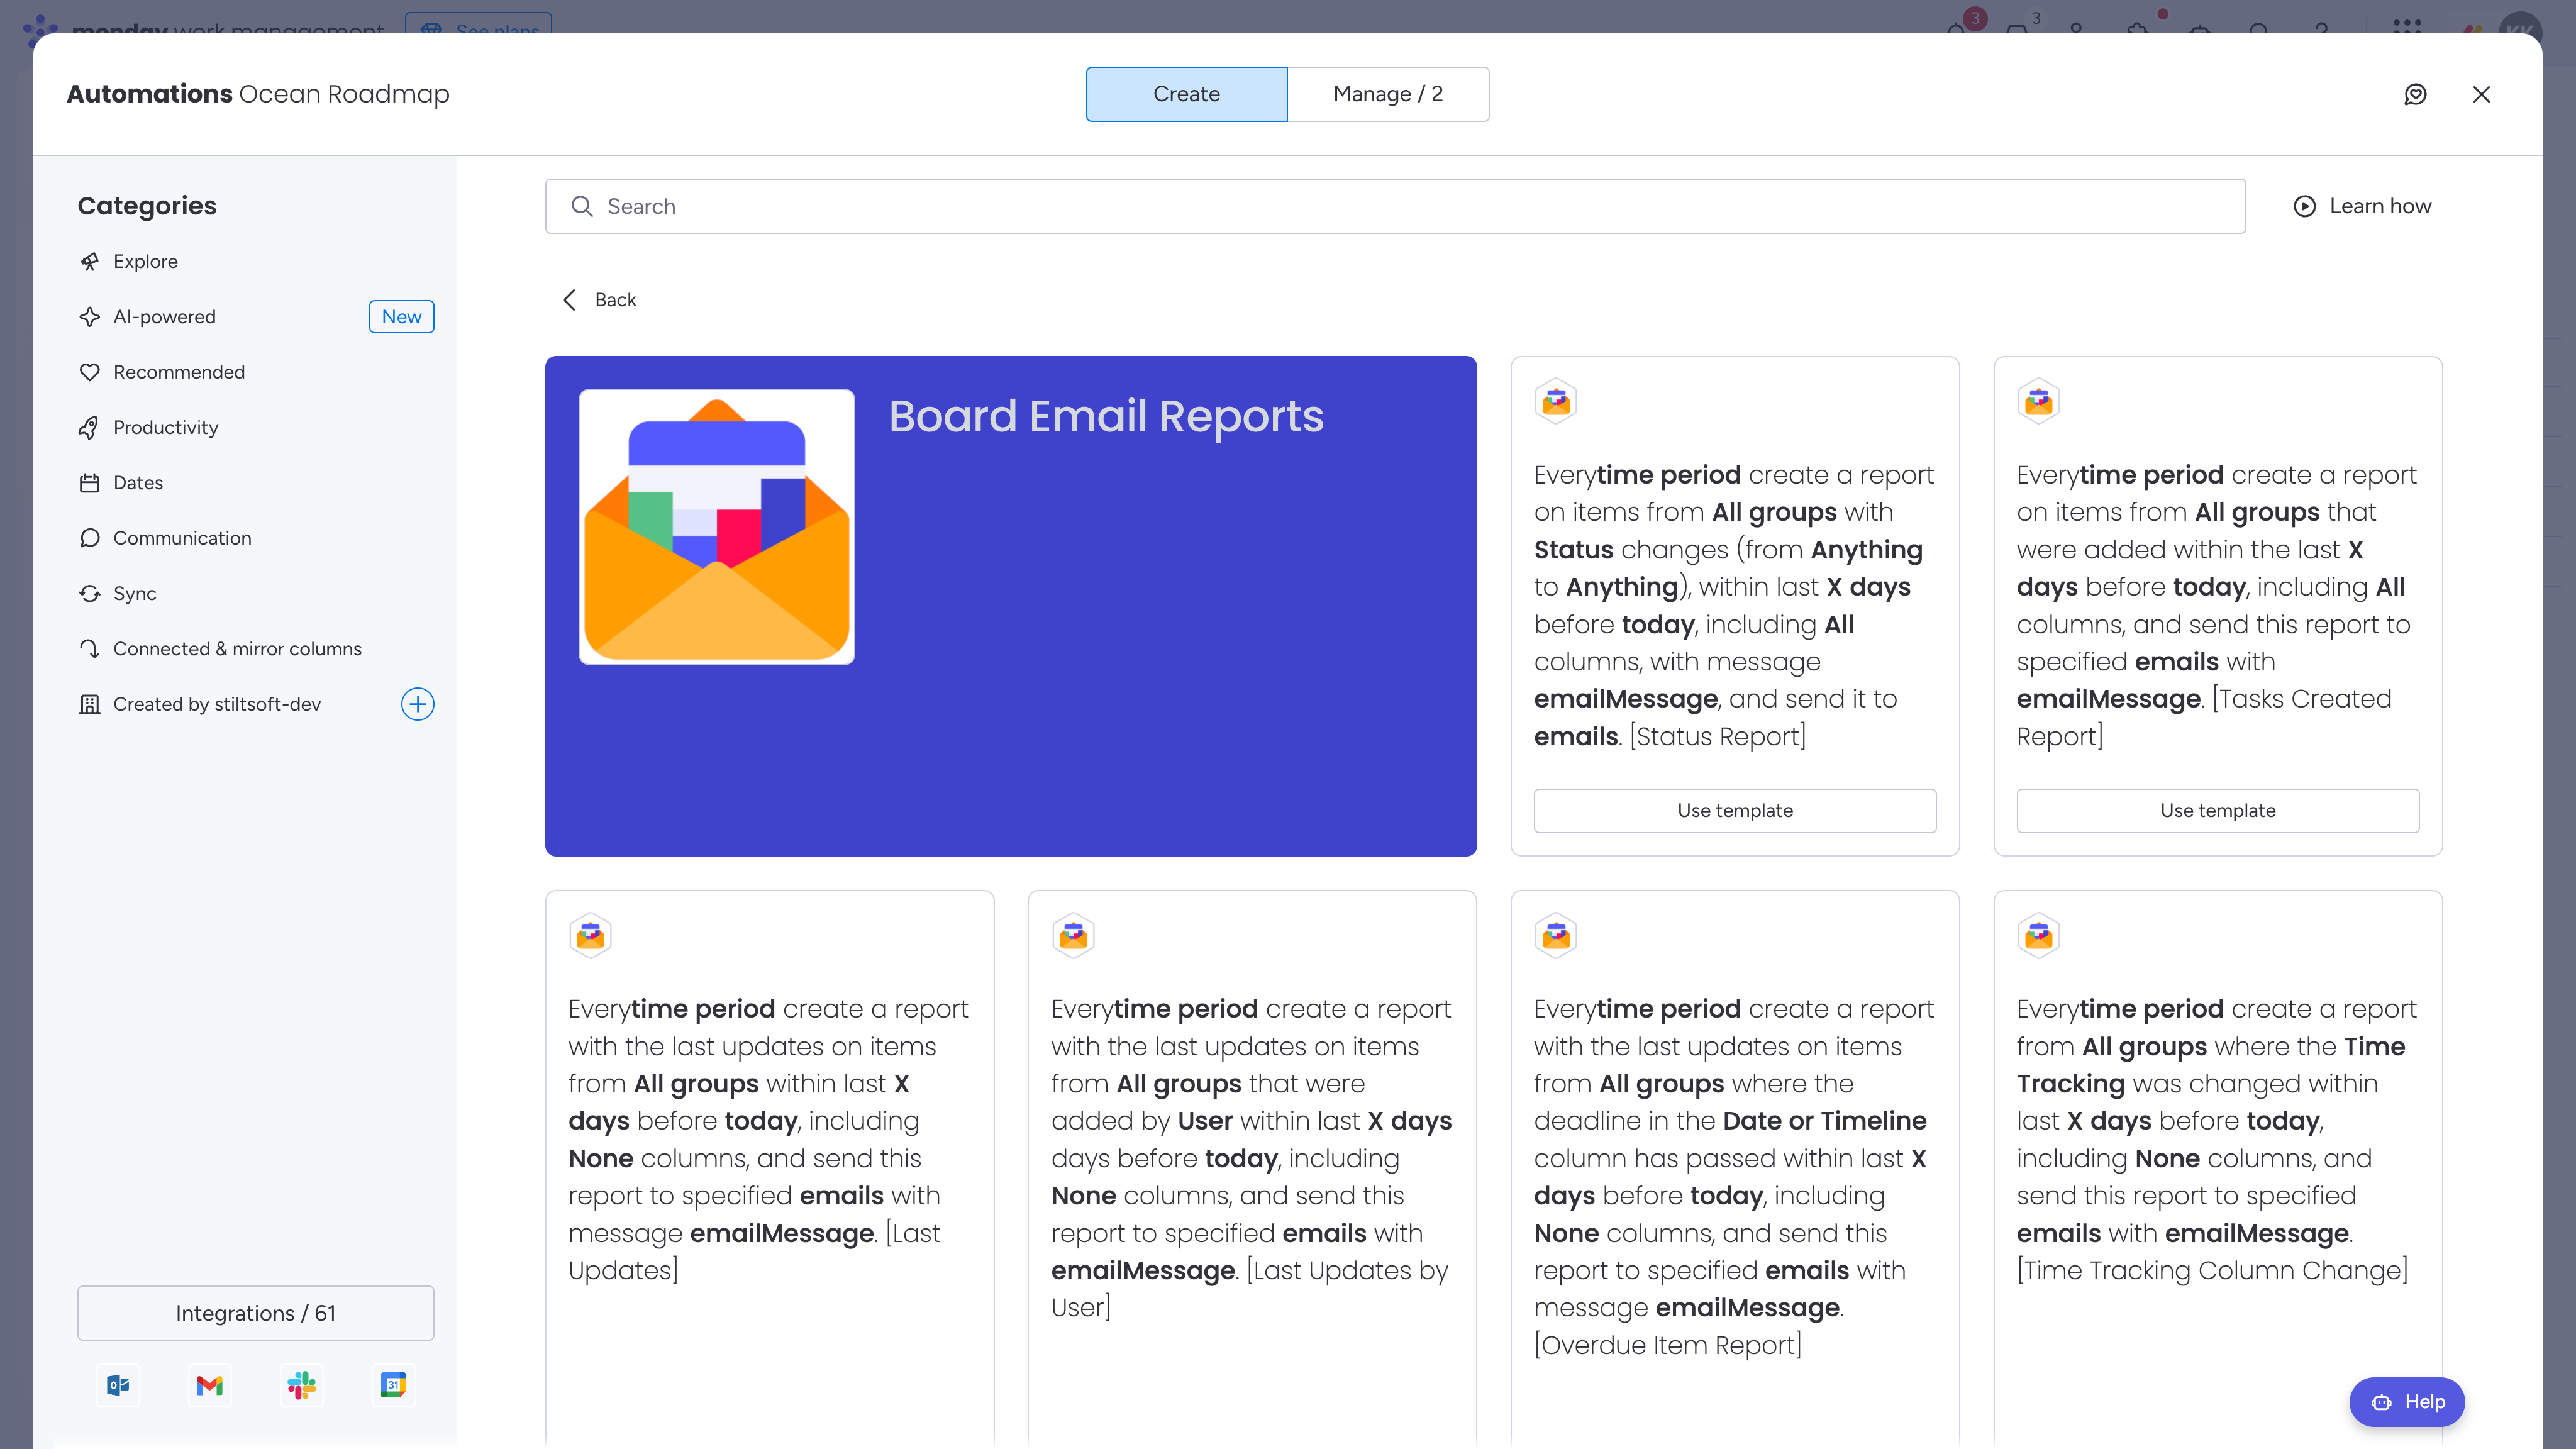Screen dimensions: 2576x1449
Task: Click the Gmail integration icon
Action: (x=209, y=1385)
